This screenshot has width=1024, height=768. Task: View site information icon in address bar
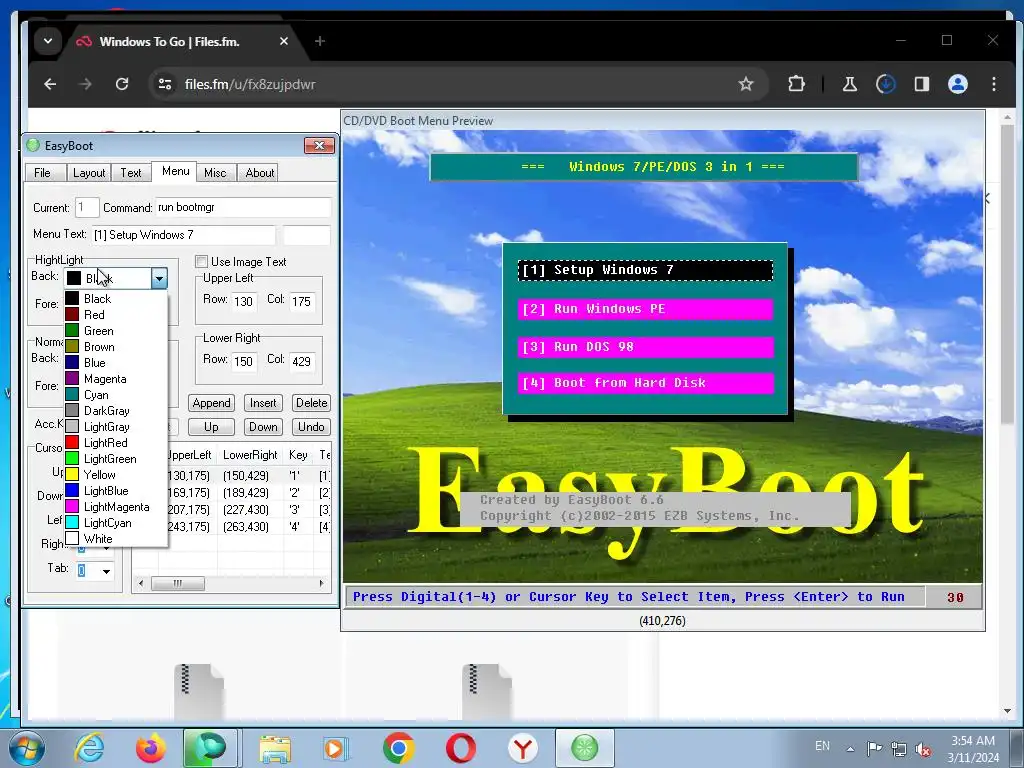(165, 84)
